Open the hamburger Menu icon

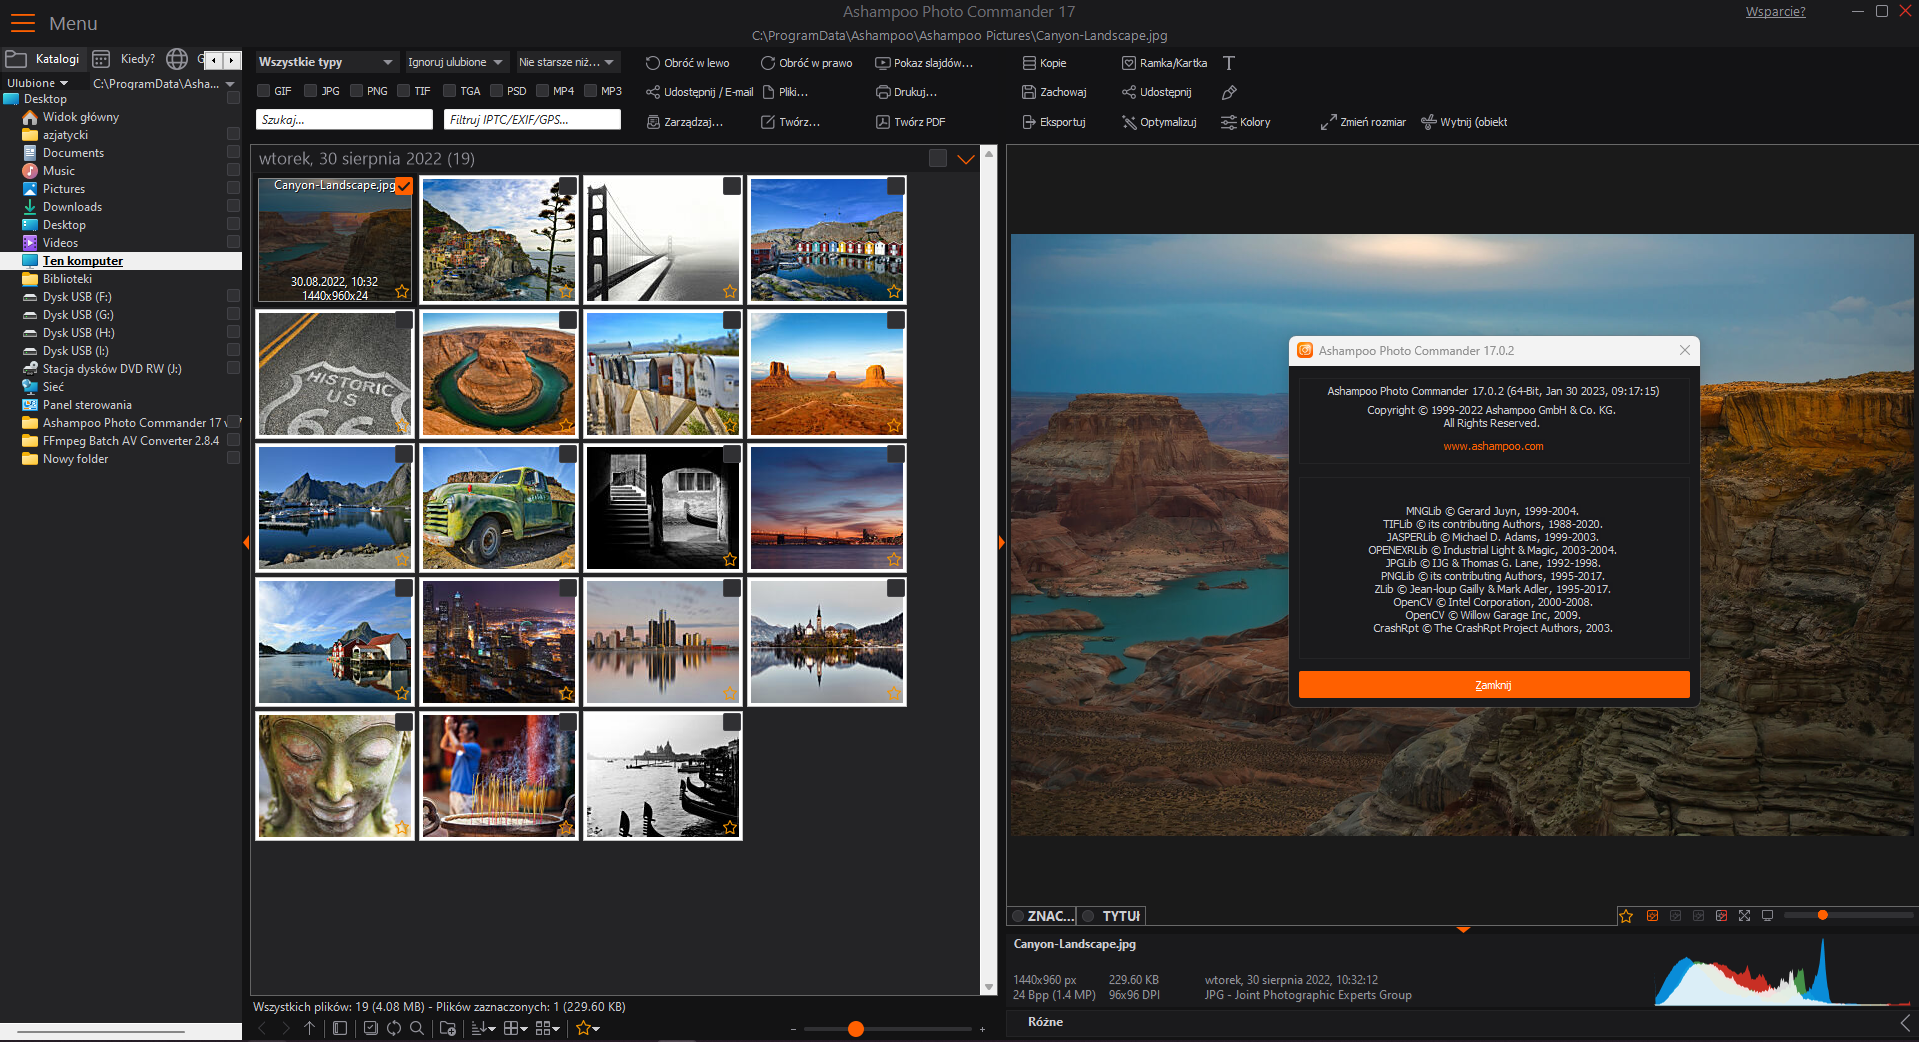pyautogui.click(x=23, y=23)
